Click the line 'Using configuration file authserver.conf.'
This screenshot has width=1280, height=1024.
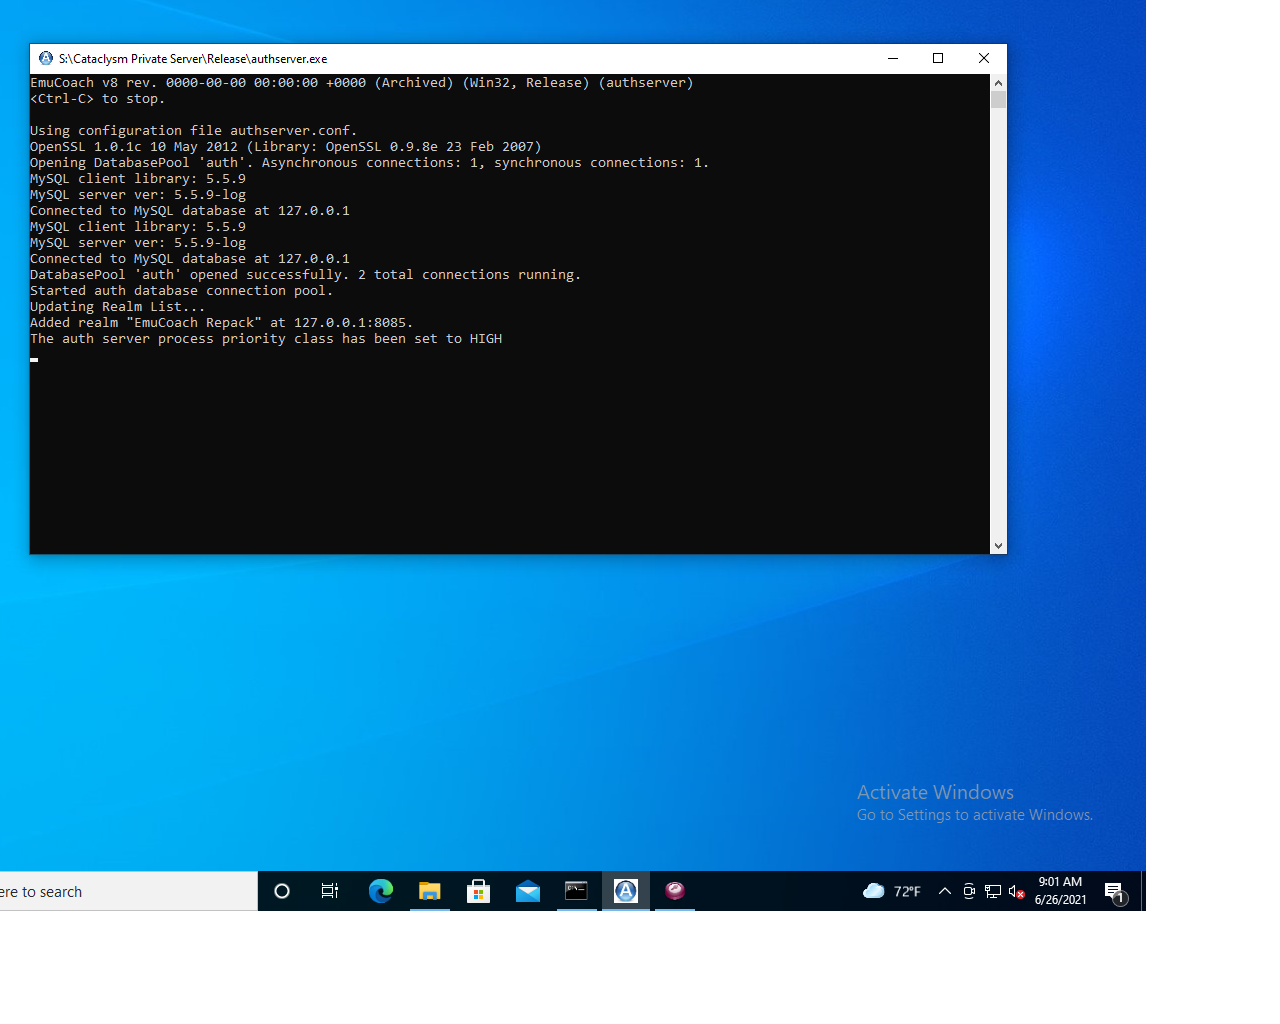(x=193, y=131)
